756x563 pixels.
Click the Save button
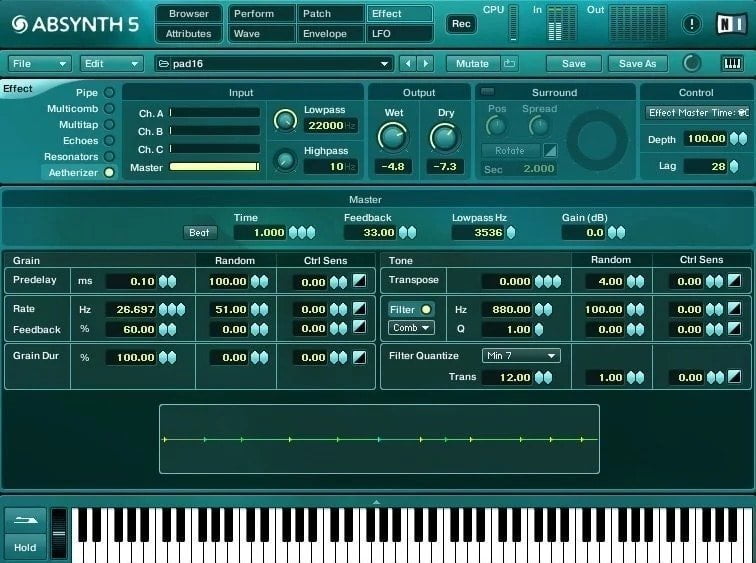pos(573,64)
